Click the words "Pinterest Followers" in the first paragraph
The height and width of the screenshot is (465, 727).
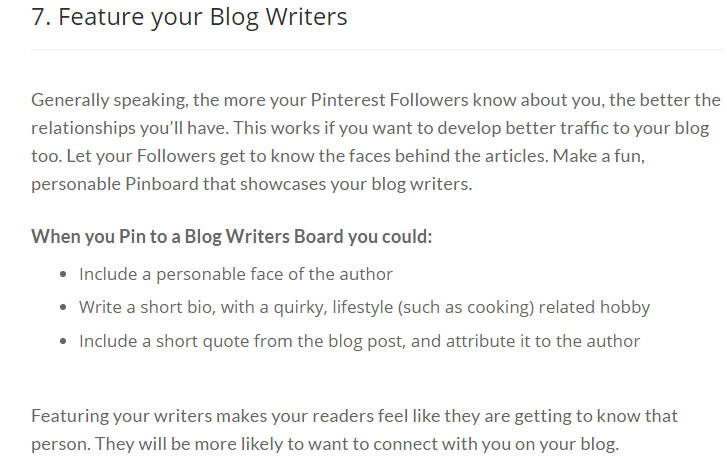[389, 100]
